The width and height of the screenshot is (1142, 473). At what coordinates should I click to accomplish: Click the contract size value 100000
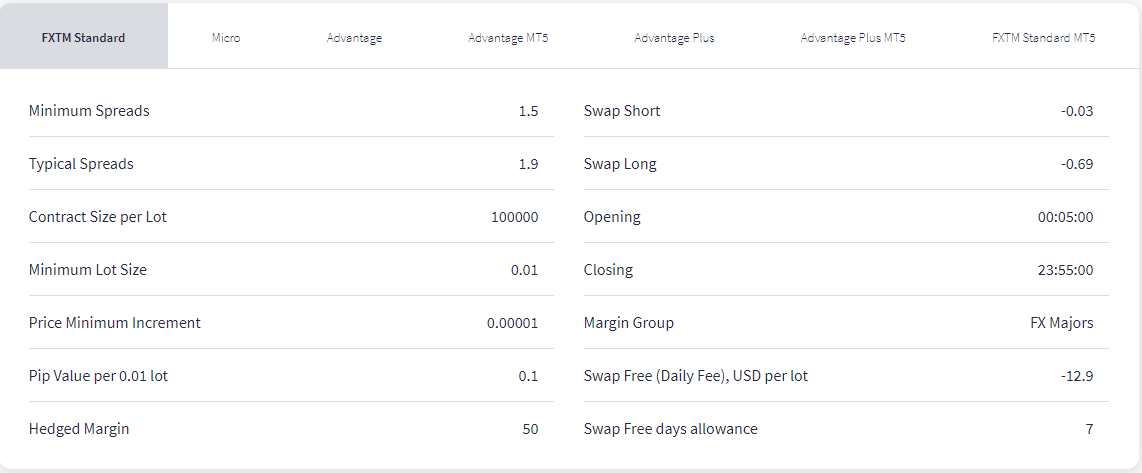point(515,217)
